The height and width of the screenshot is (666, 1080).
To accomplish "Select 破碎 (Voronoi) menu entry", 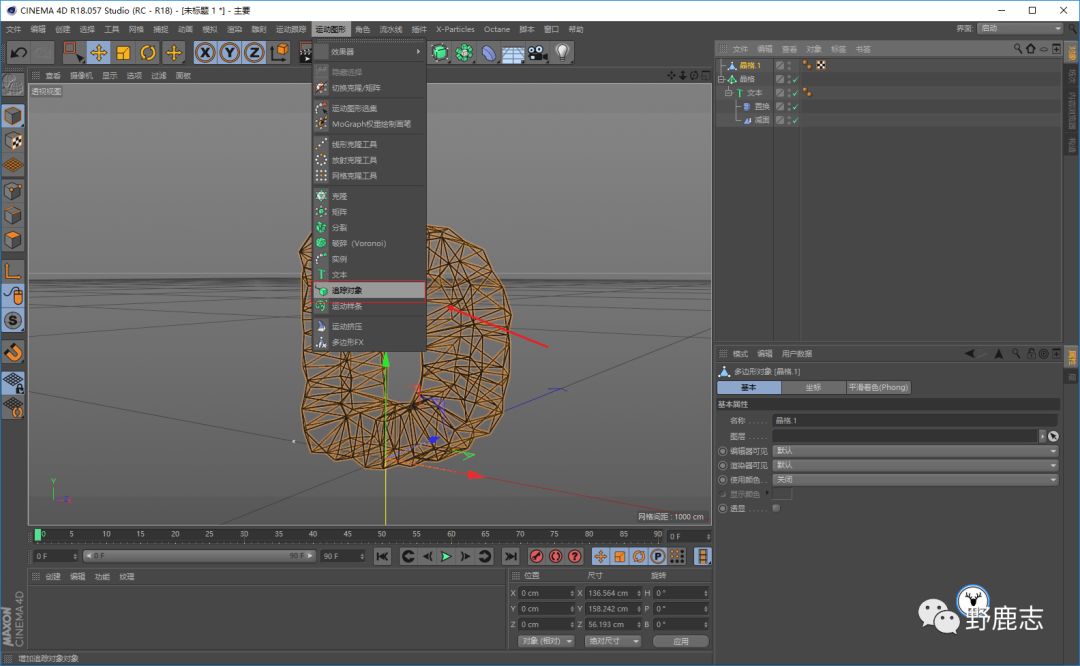I will tap(369, 243).
